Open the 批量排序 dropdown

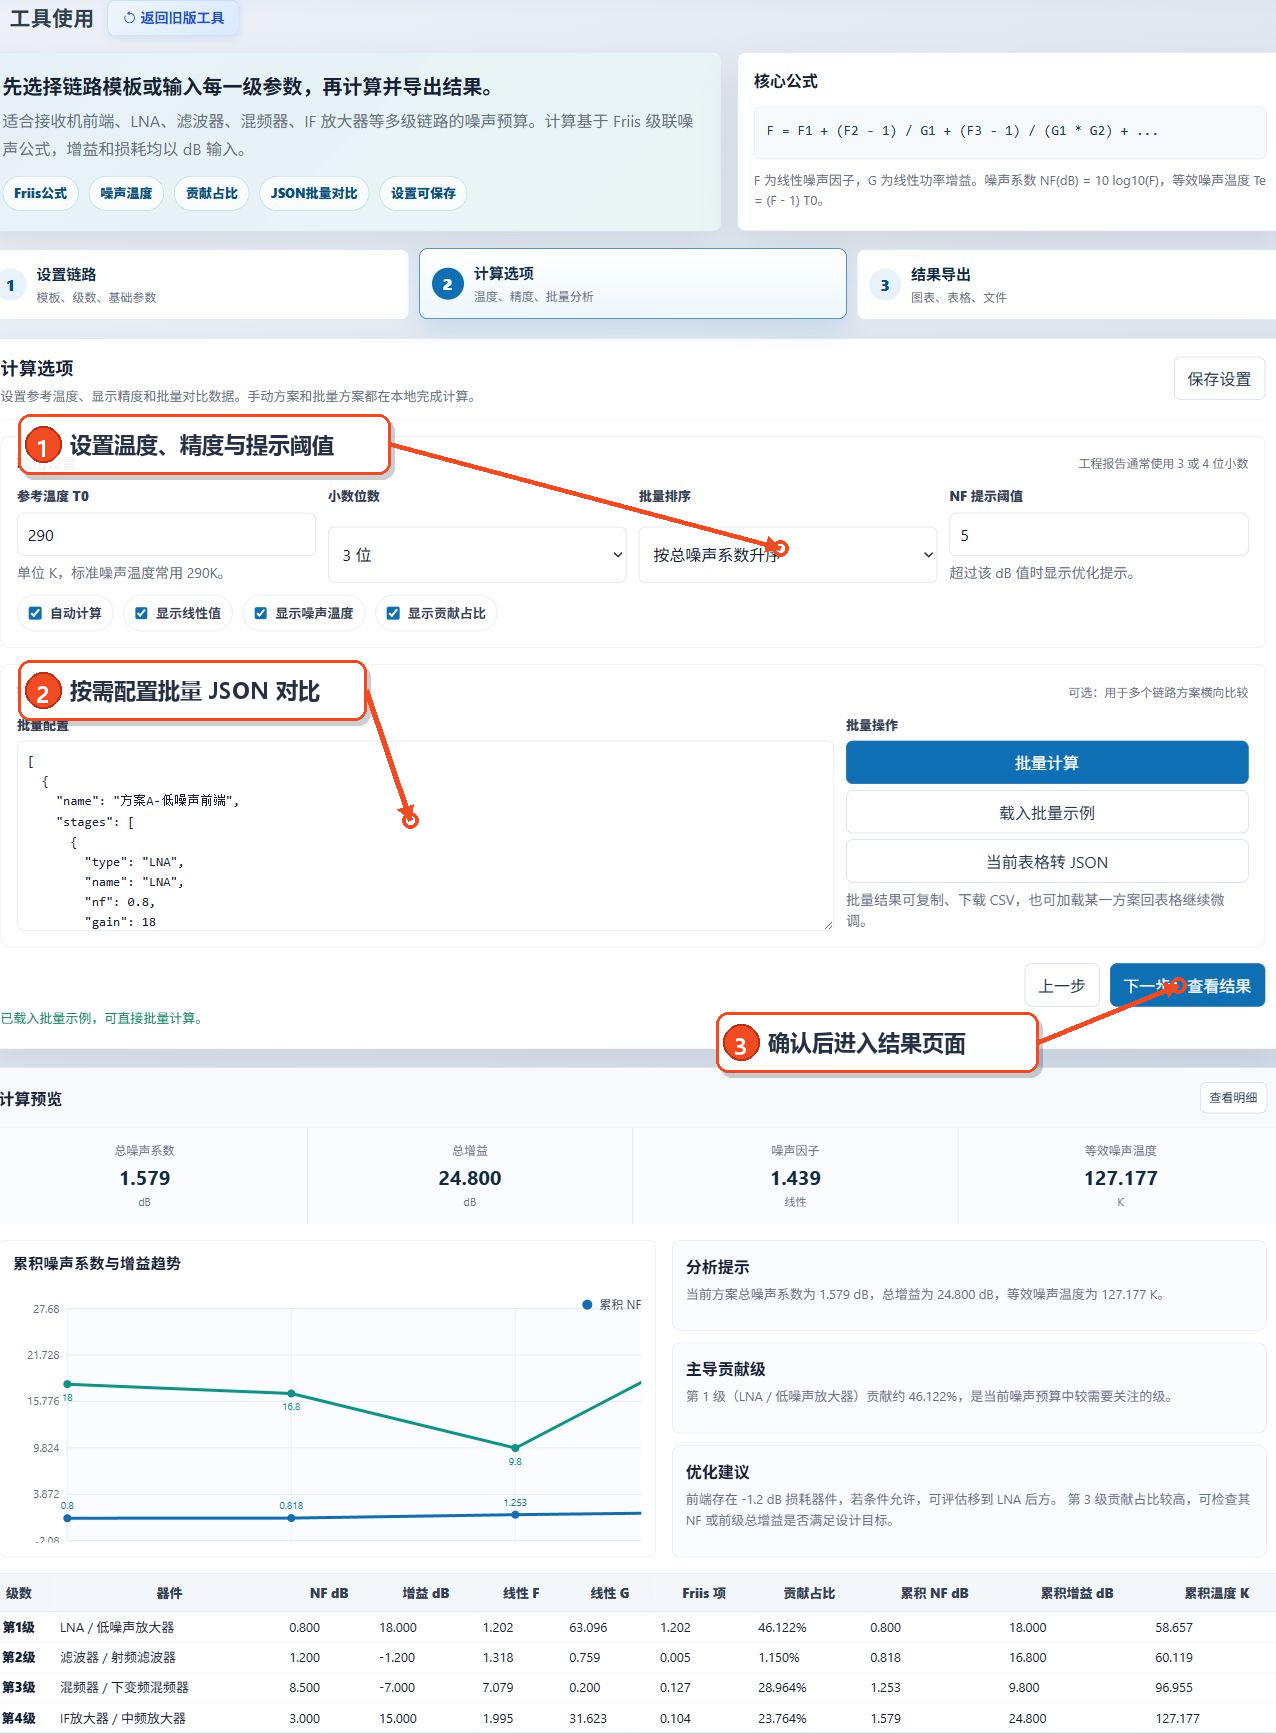(788, 555)
